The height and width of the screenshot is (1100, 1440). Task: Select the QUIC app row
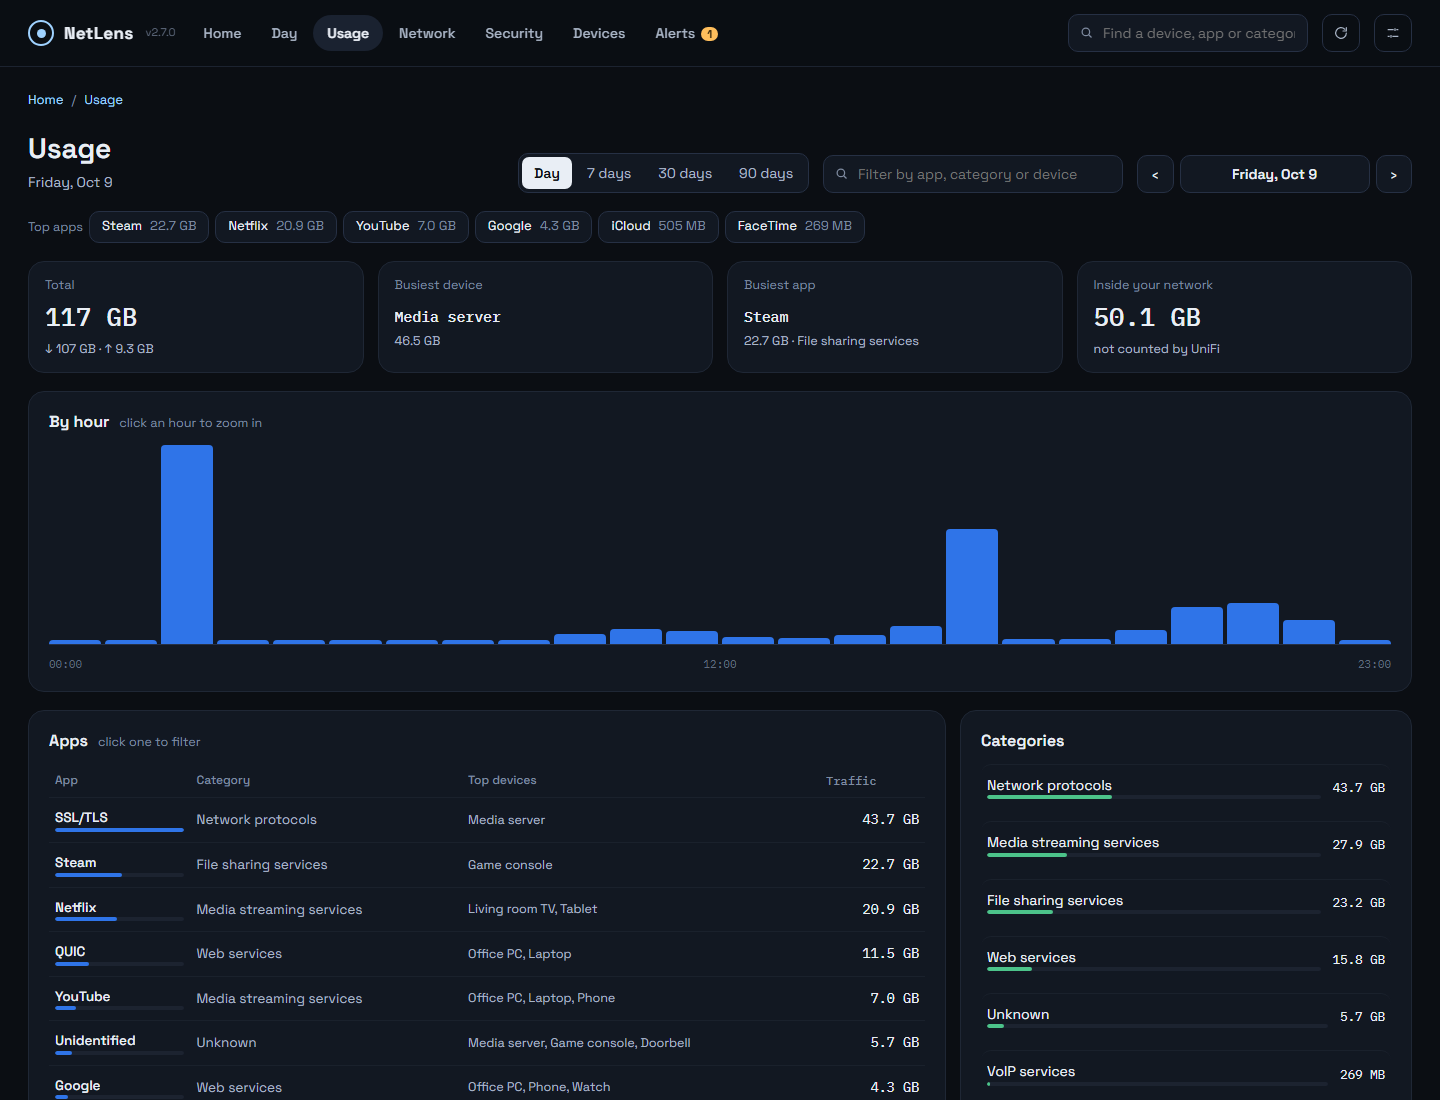click(487, 953)
